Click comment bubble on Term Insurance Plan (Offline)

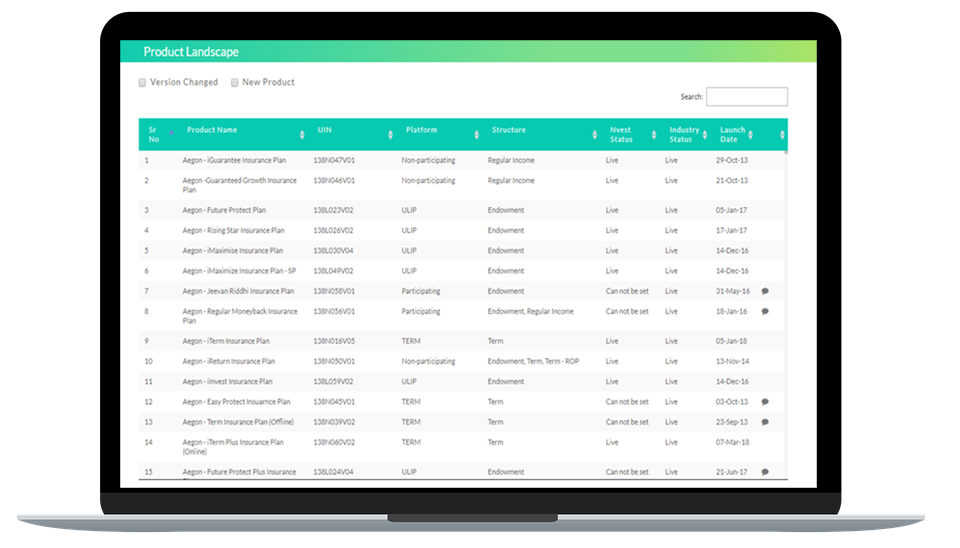coord(765,422)
